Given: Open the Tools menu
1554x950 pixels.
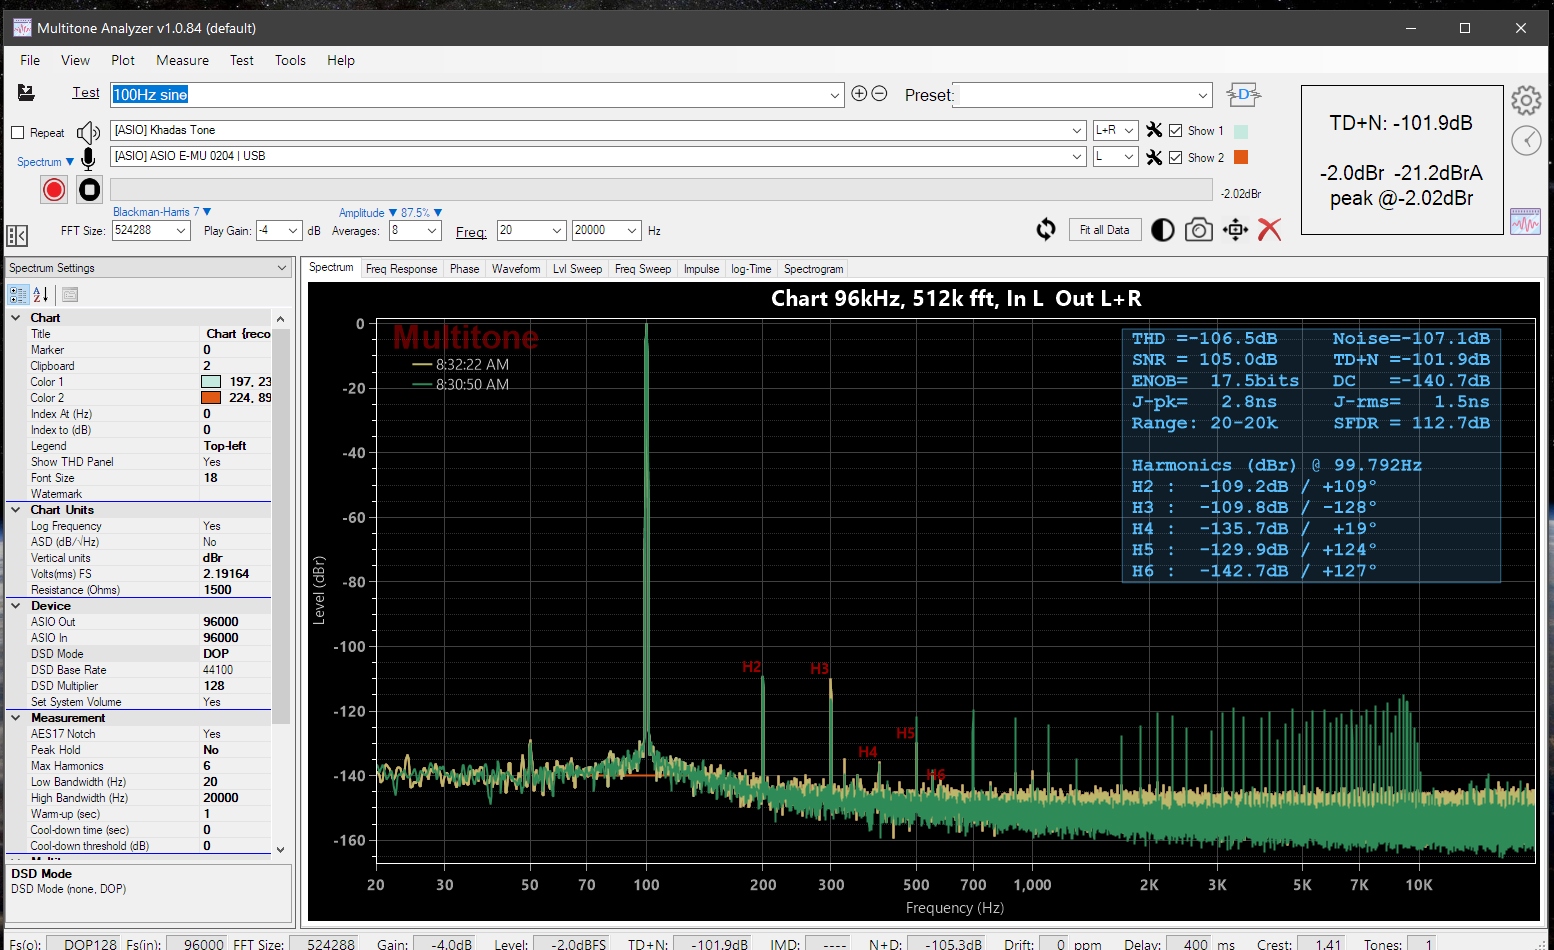Looking at the screenshot, I should tap(290, 60).
